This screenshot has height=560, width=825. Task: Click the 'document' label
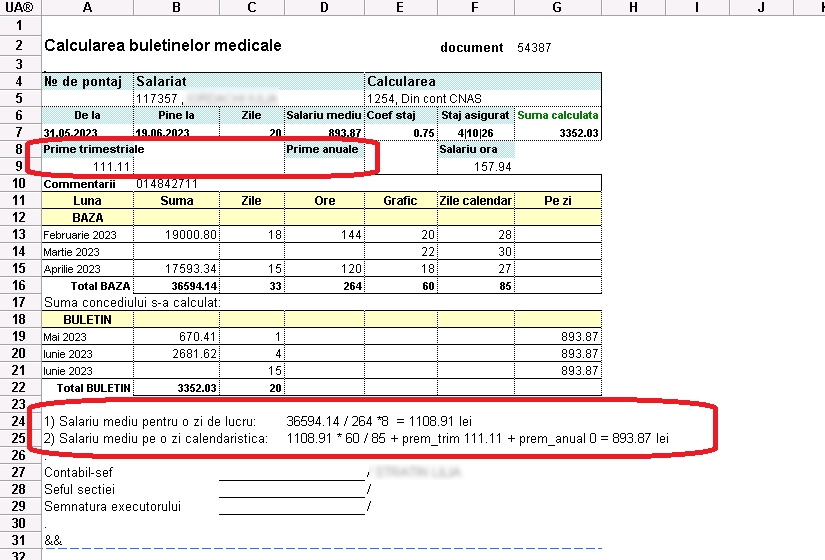point(472,48)
